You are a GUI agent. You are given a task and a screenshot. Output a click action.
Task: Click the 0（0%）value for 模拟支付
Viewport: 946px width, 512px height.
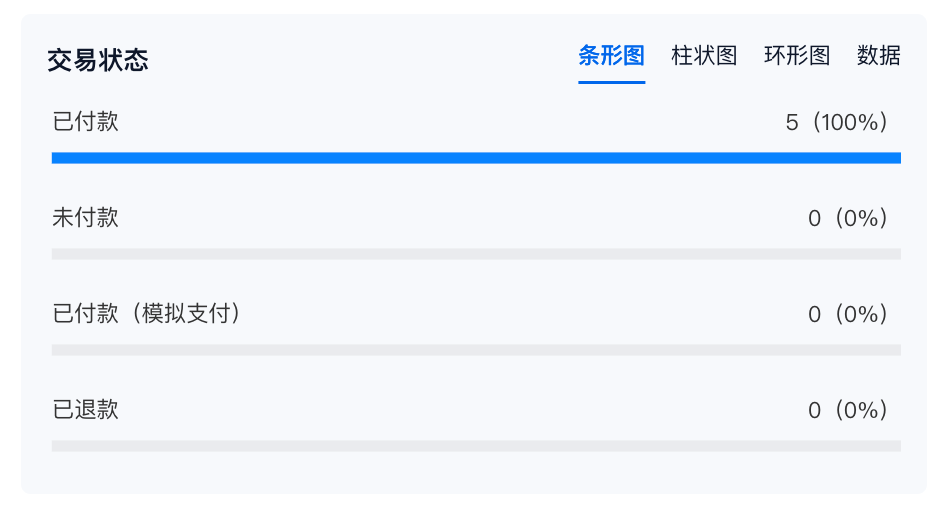tap(848, 314)
